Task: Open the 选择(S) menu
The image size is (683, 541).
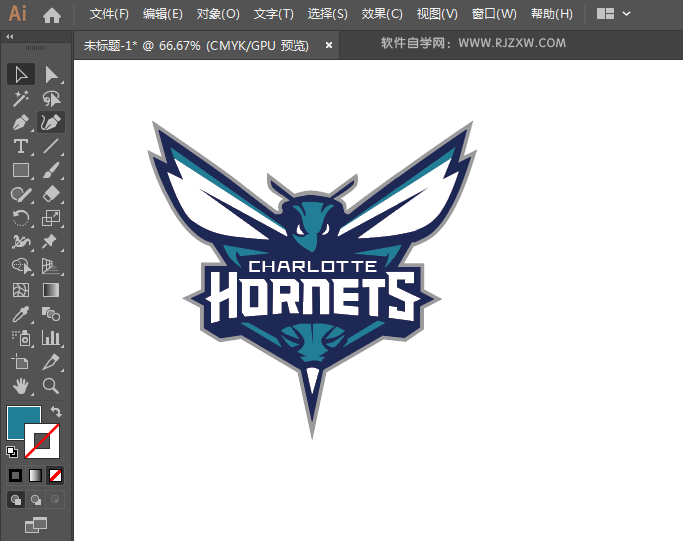Action: coord(328,14)
